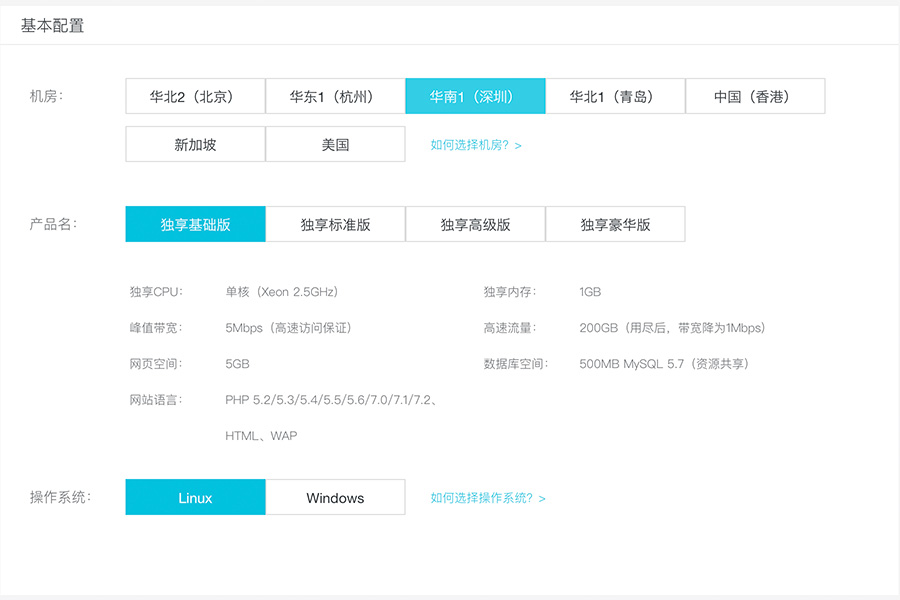Viewport: 900px width, 600px height.
Task: Switch to the 独享豪华版 plan
Action: pos(615,224)
